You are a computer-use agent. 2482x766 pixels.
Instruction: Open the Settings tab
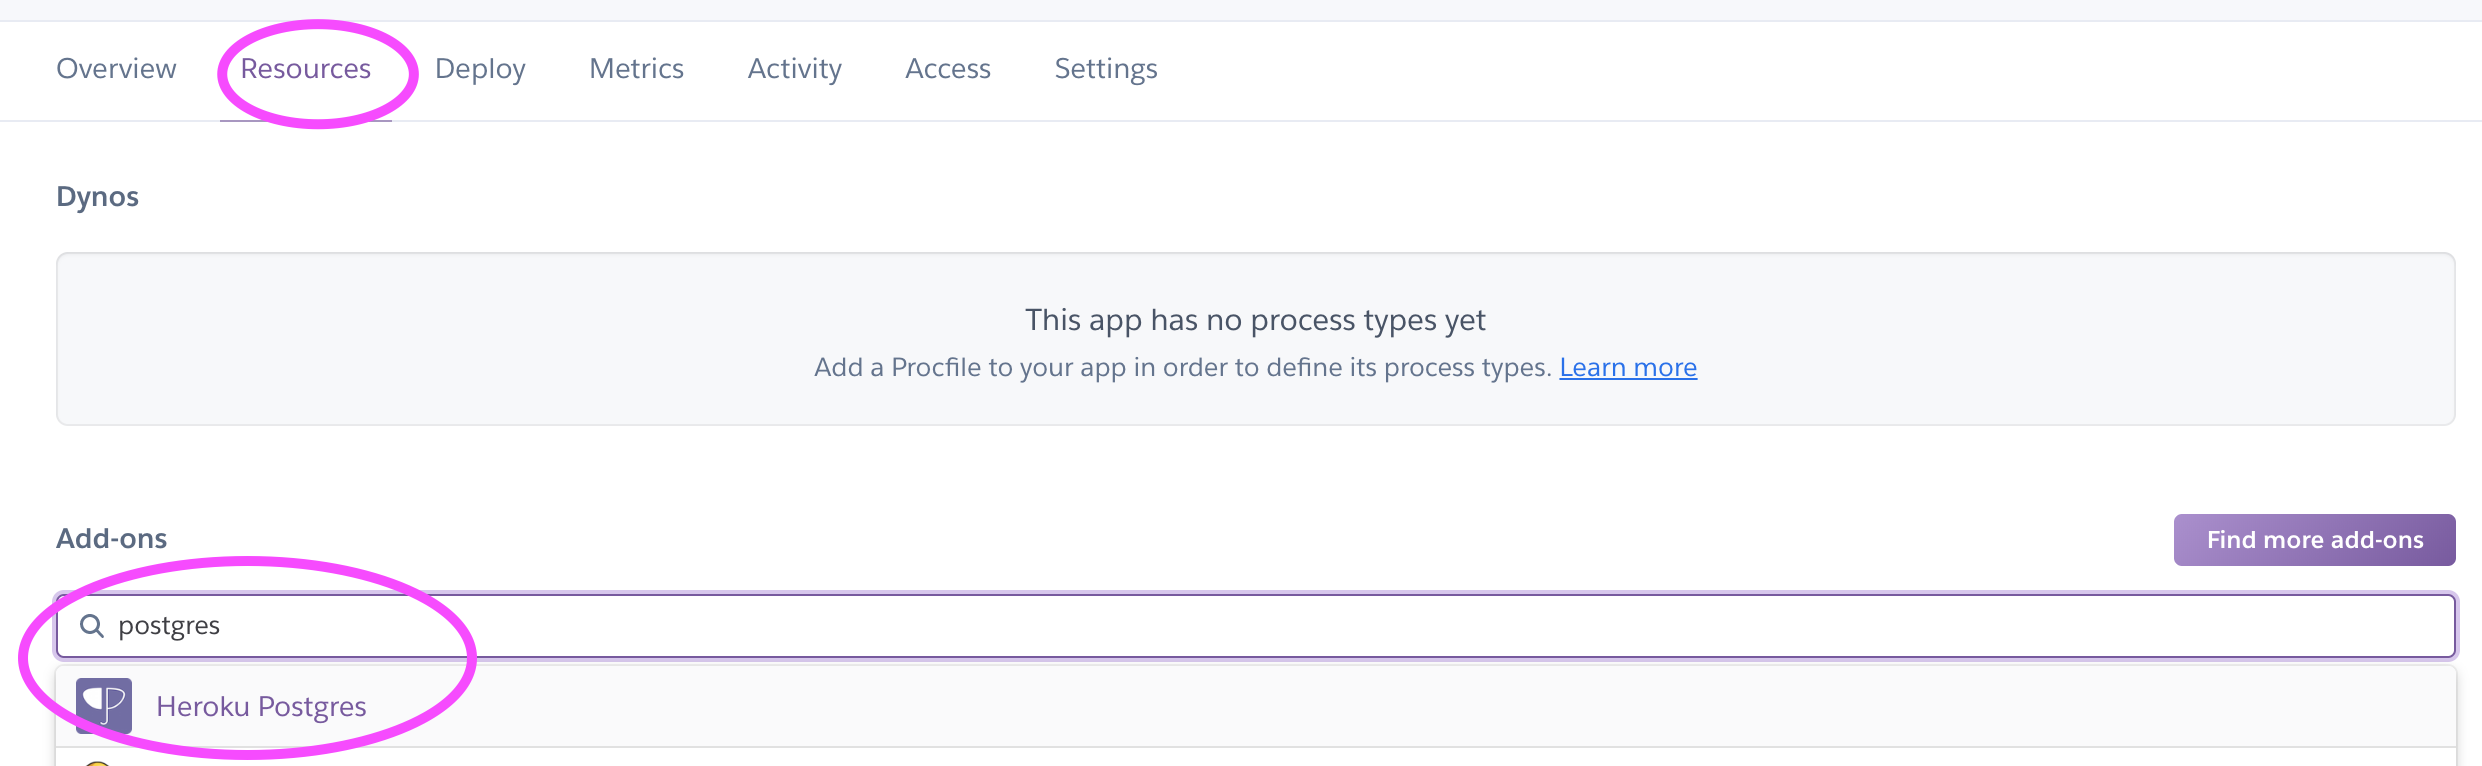1106,68
